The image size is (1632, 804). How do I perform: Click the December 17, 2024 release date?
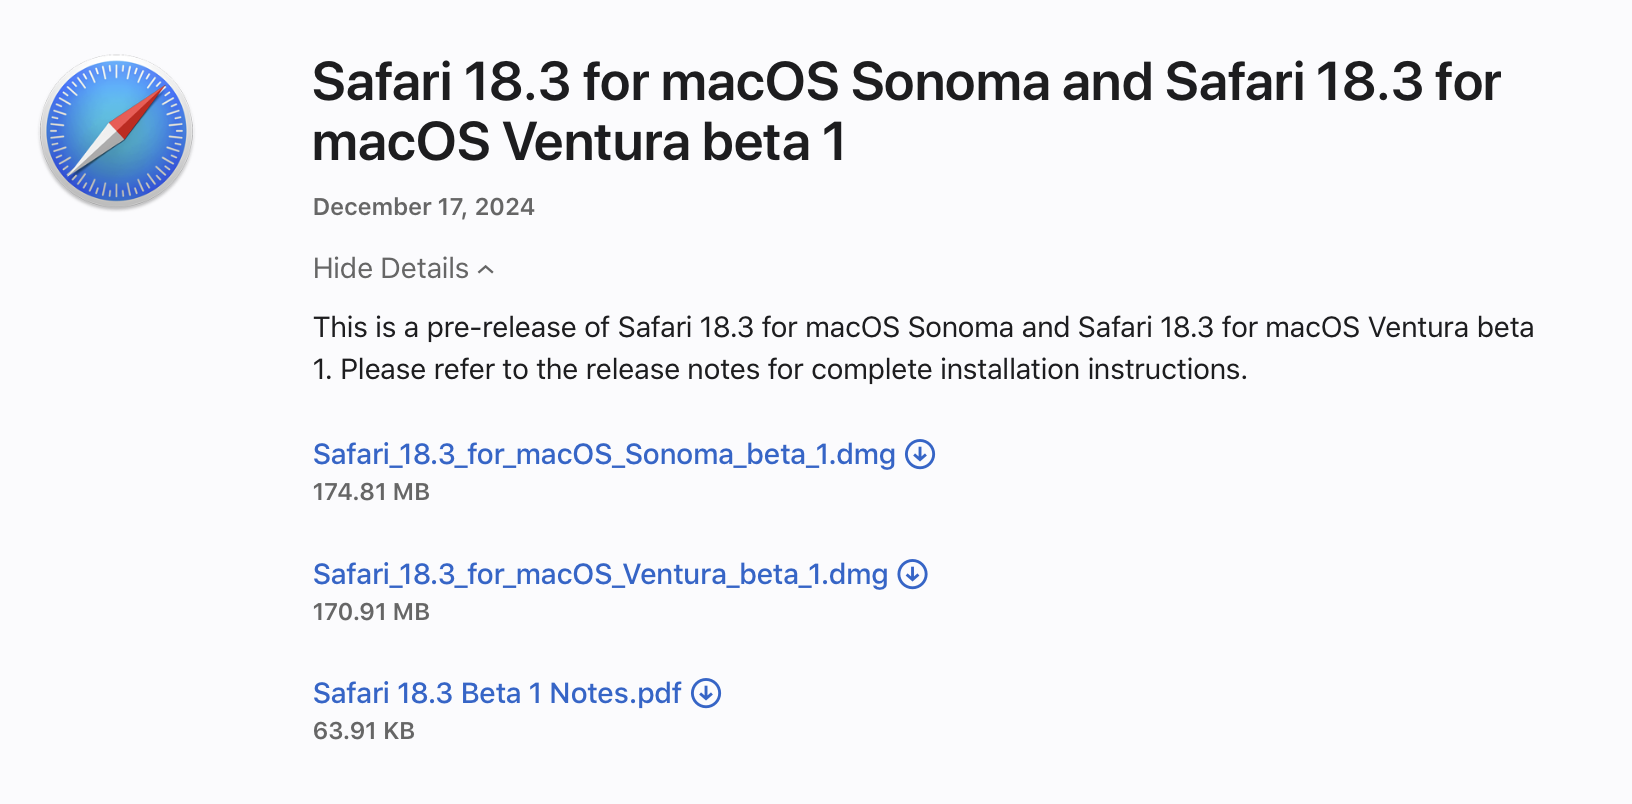424,207
